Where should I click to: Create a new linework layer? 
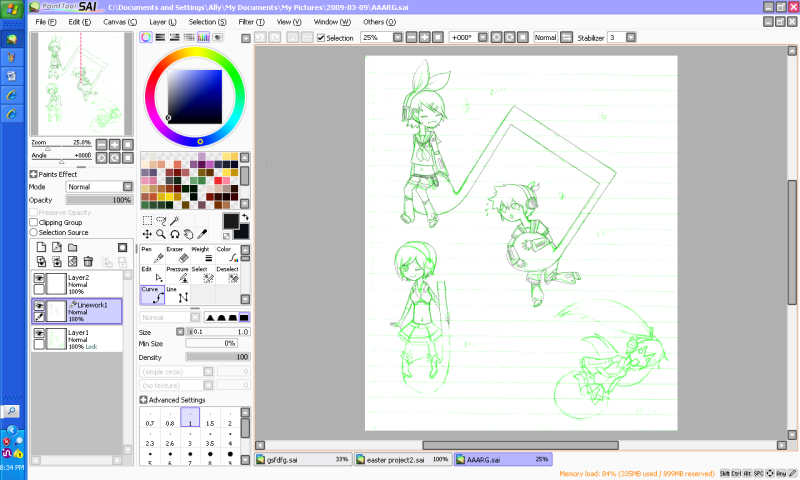point(57,247)
